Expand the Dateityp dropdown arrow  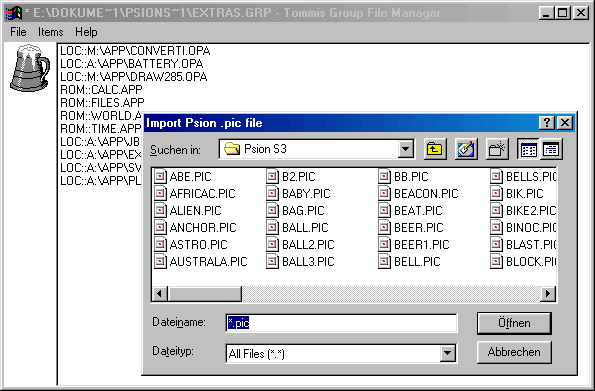coord(447,353)
